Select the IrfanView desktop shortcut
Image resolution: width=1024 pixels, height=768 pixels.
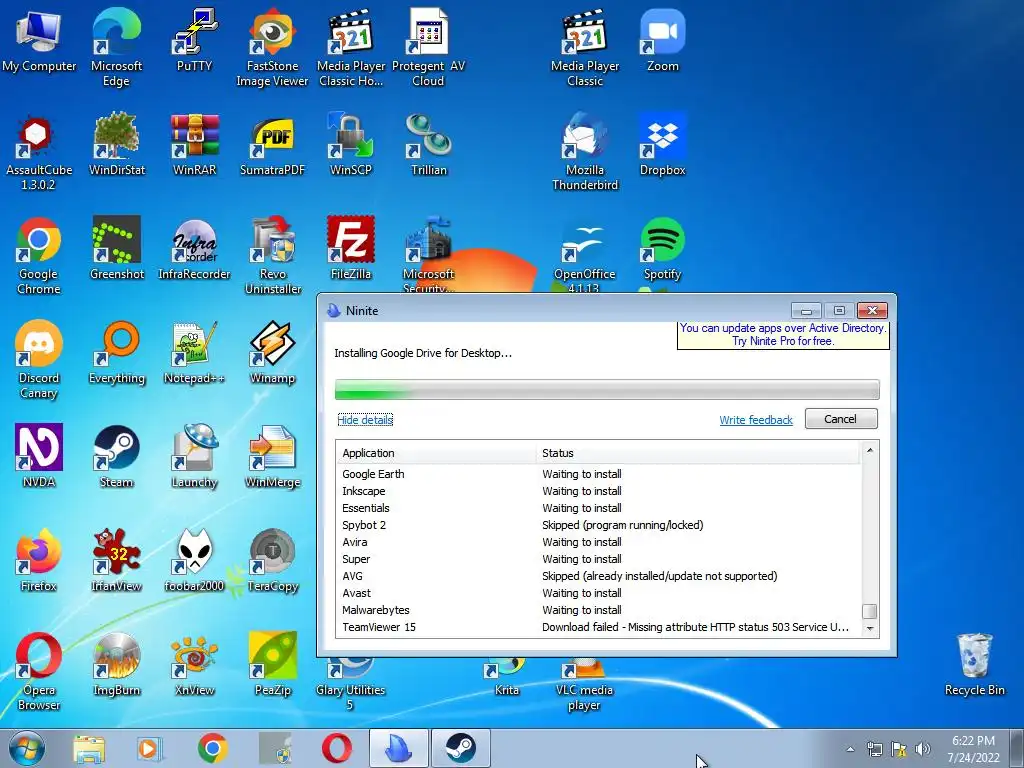pos(116,560)
